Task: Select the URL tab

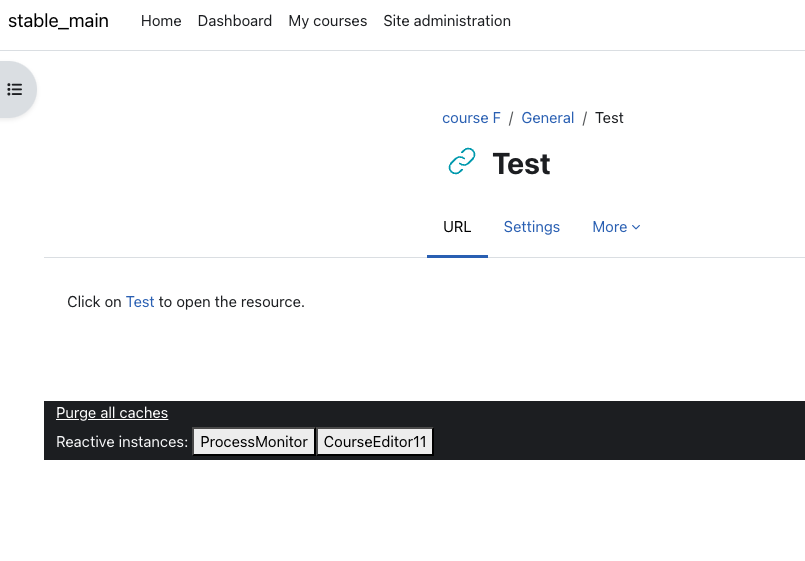Action: pyautogui.click(x=457, y=227)
